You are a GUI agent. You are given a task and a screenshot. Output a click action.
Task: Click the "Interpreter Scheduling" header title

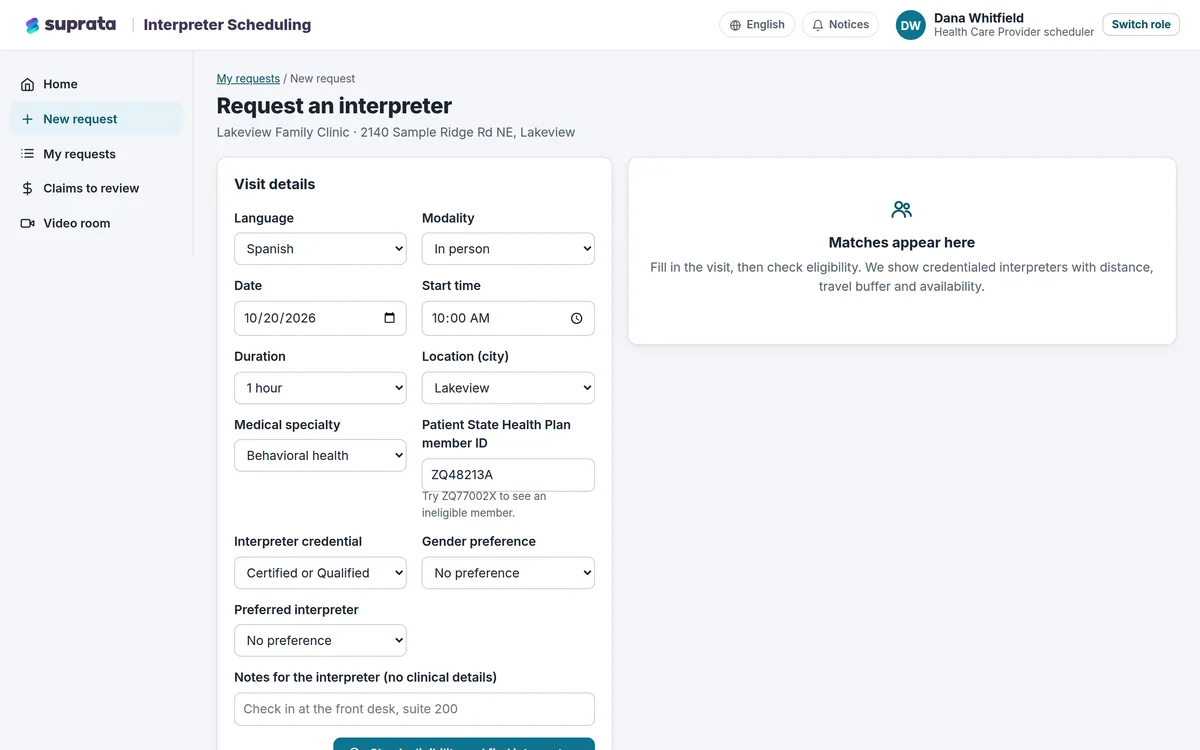(227, 25)
